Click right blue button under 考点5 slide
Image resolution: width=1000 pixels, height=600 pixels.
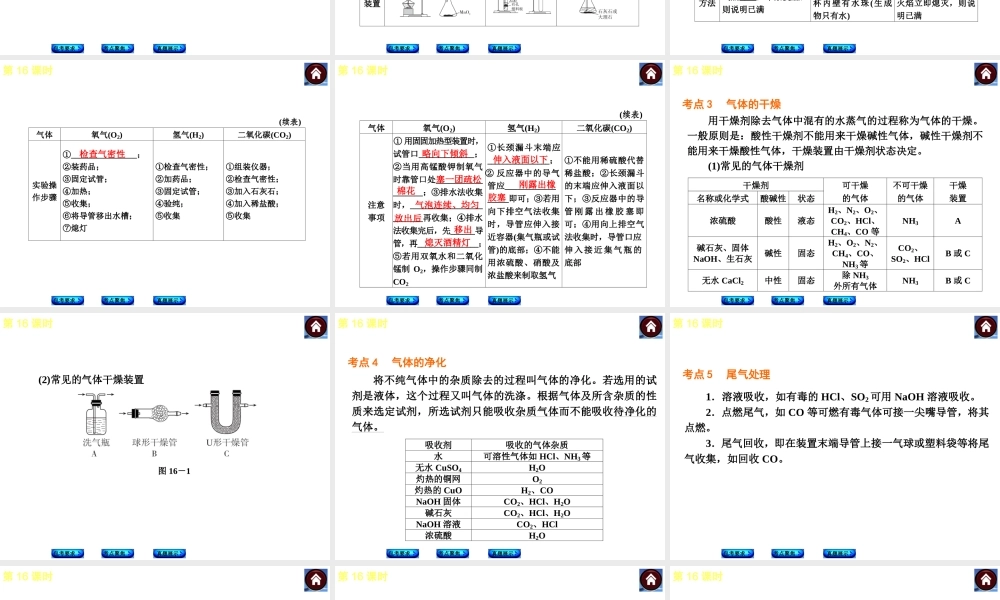point(839,553)
